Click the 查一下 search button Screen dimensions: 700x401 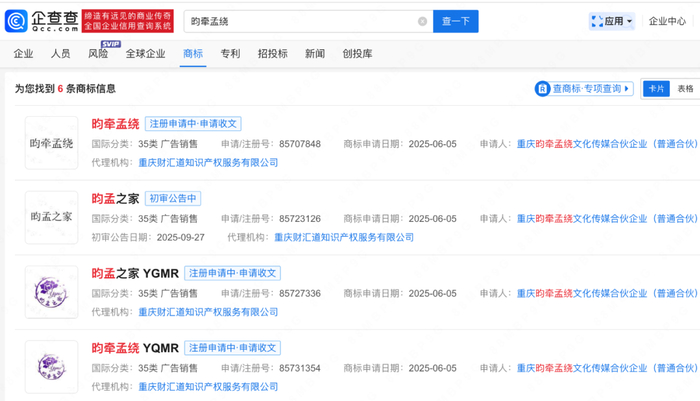455,21
